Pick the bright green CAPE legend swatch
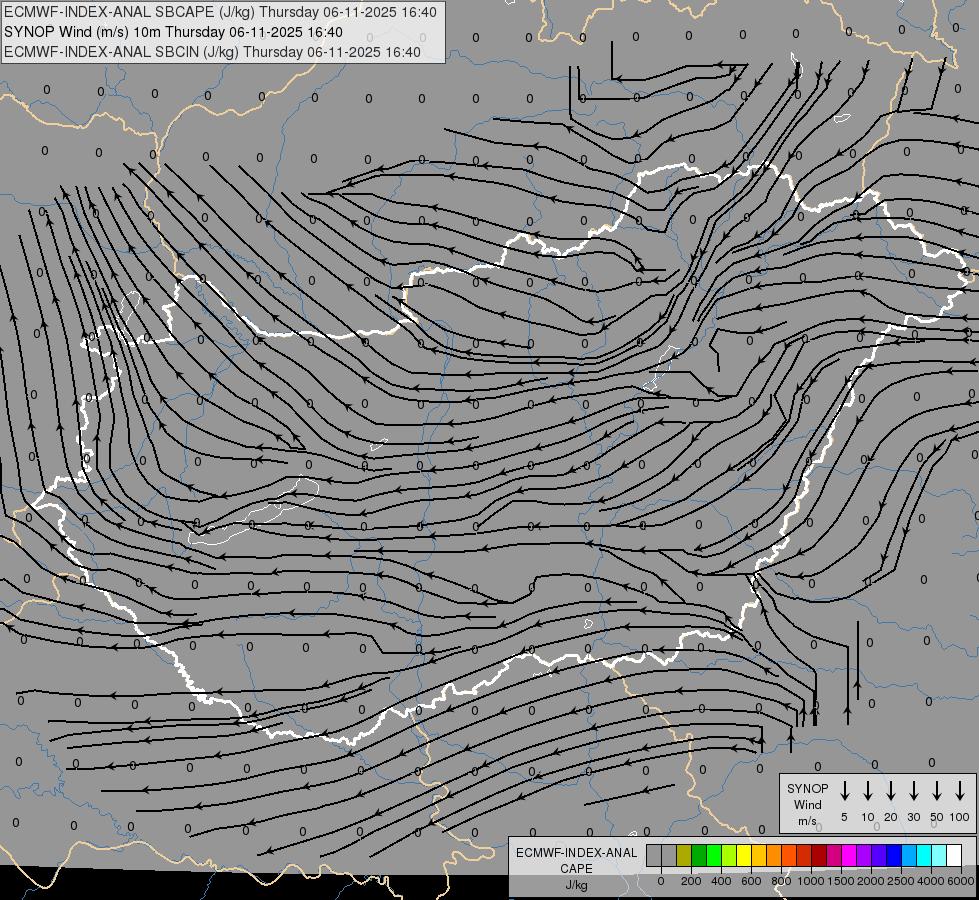 point(714,856)
